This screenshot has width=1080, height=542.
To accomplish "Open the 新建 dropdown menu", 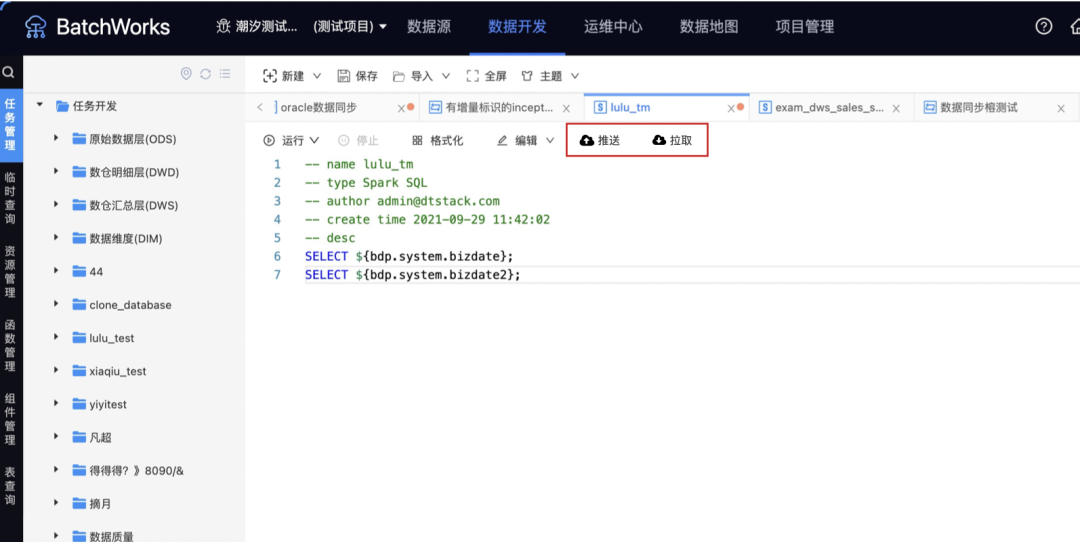I will click(292, 76).
